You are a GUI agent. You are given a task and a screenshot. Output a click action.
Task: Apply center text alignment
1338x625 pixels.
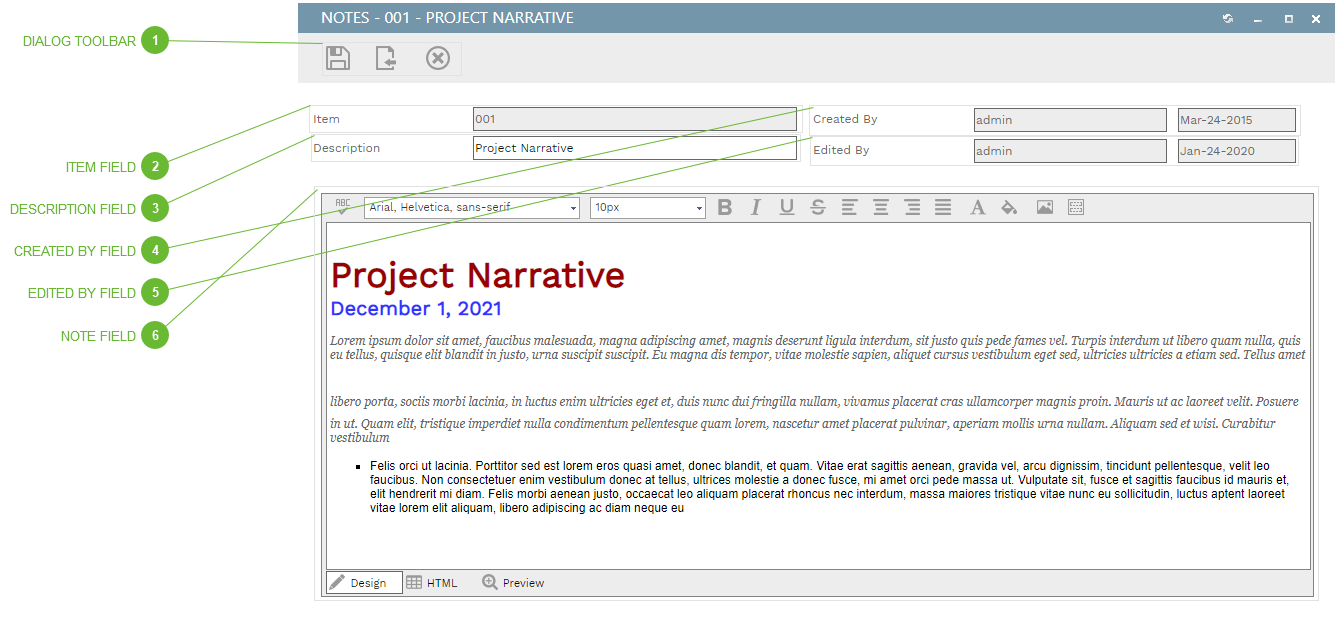coord(880,207)
